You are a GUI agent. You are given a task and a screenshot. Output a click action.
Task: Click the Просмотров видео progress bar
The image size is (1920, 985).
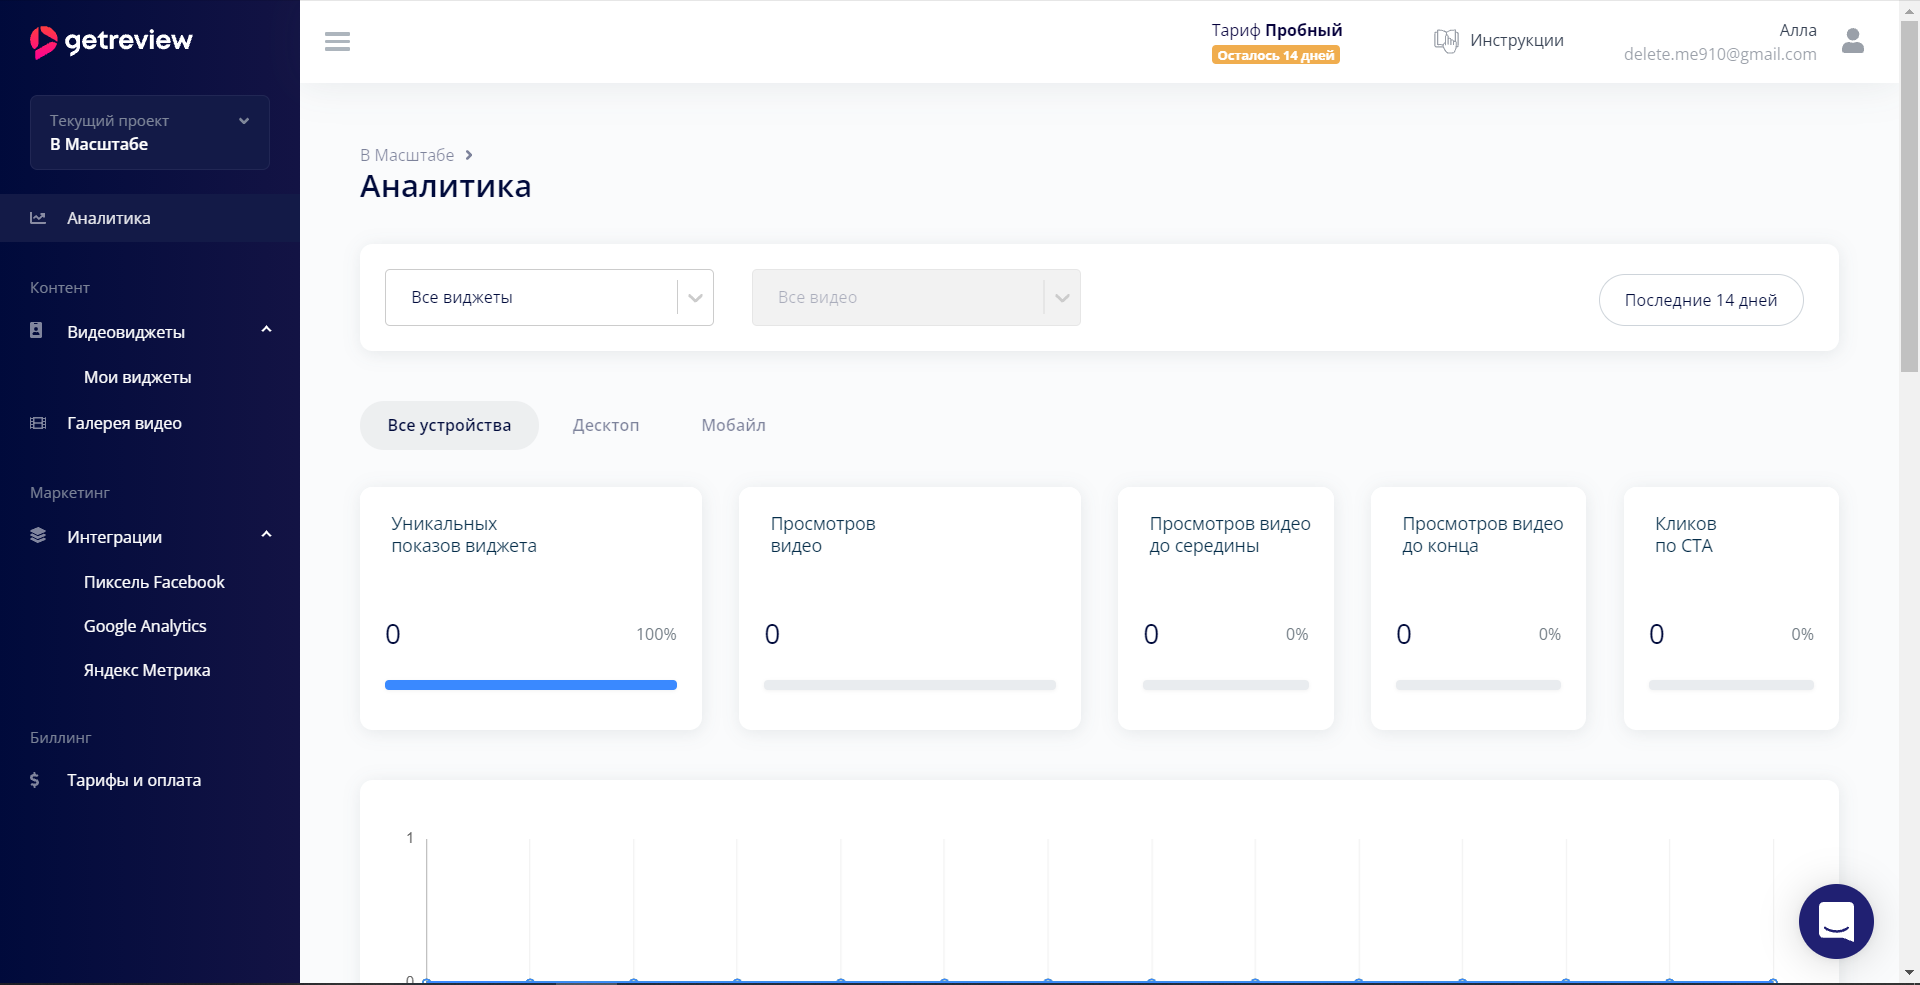pos(910,685)
